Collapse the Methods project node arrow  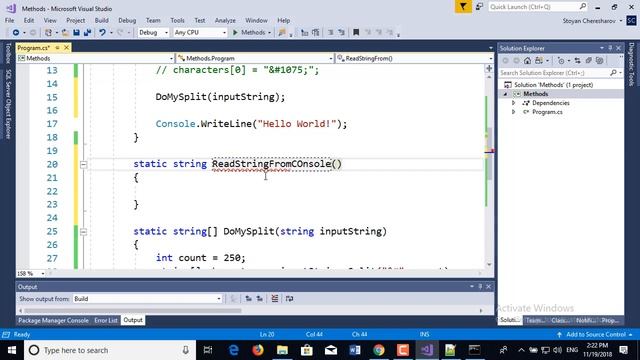[x=505, y=94]
